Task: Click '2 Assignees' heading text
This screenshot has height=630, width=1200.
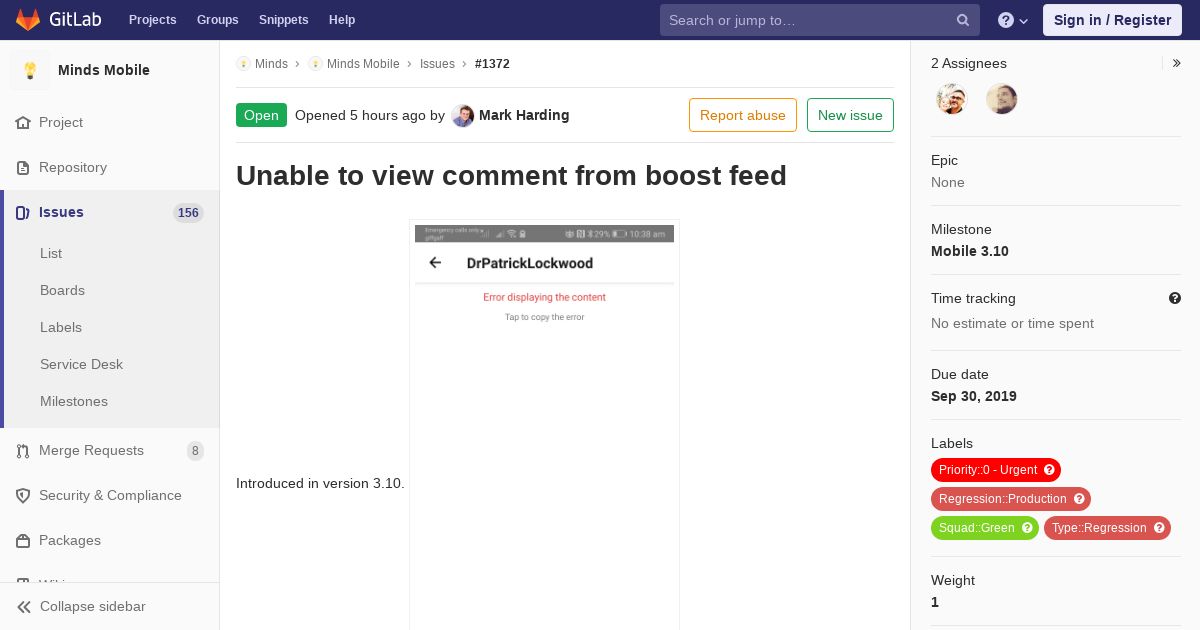Action: click(969, 63)
